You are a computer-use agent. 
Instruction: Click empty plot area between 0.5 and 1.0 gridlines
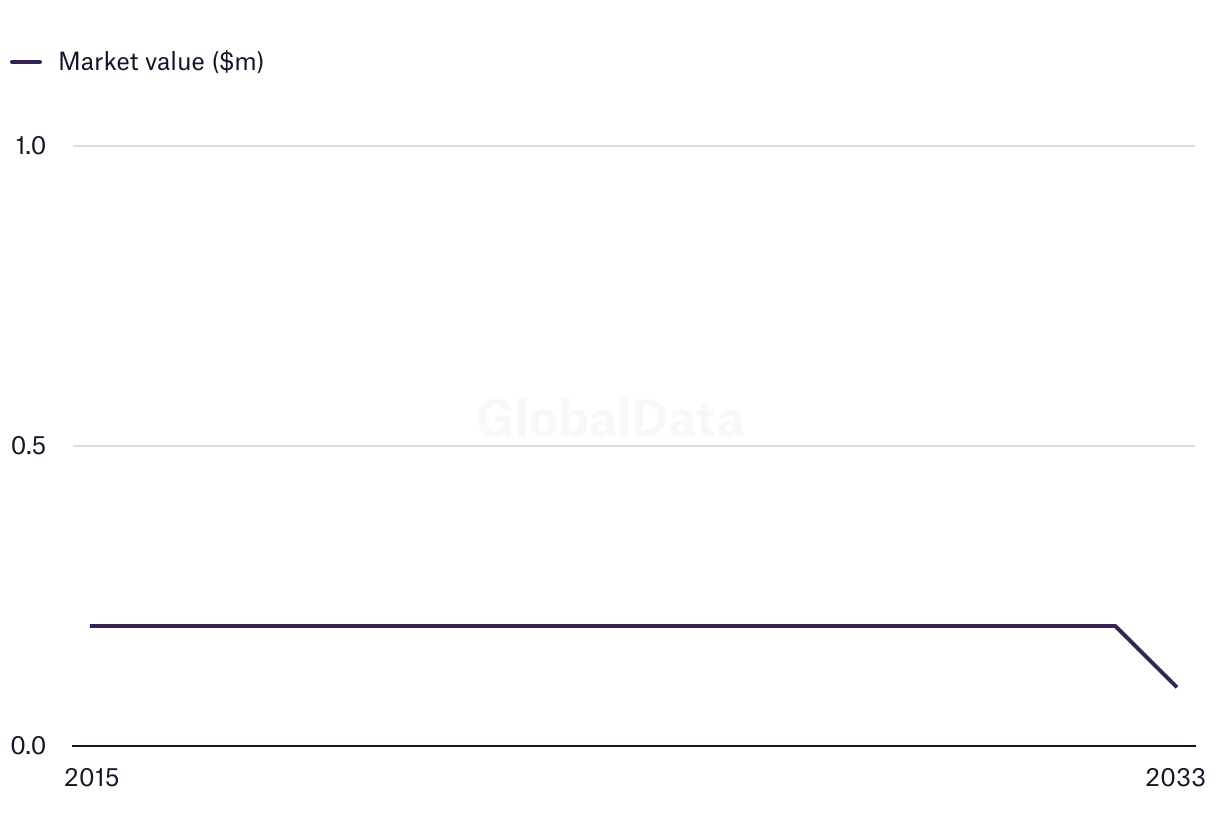click(634, 296)
